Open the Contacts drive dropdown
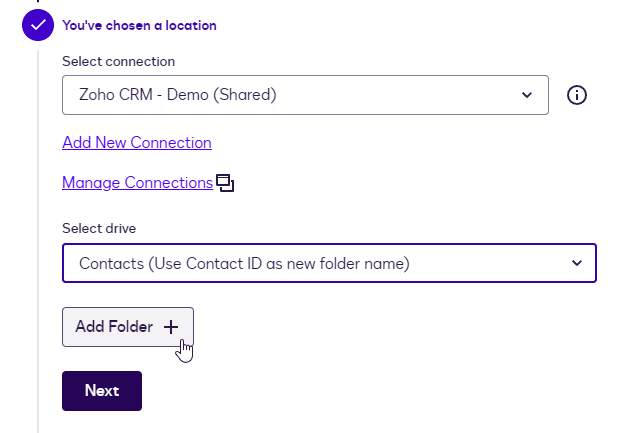 coord(329,263)
